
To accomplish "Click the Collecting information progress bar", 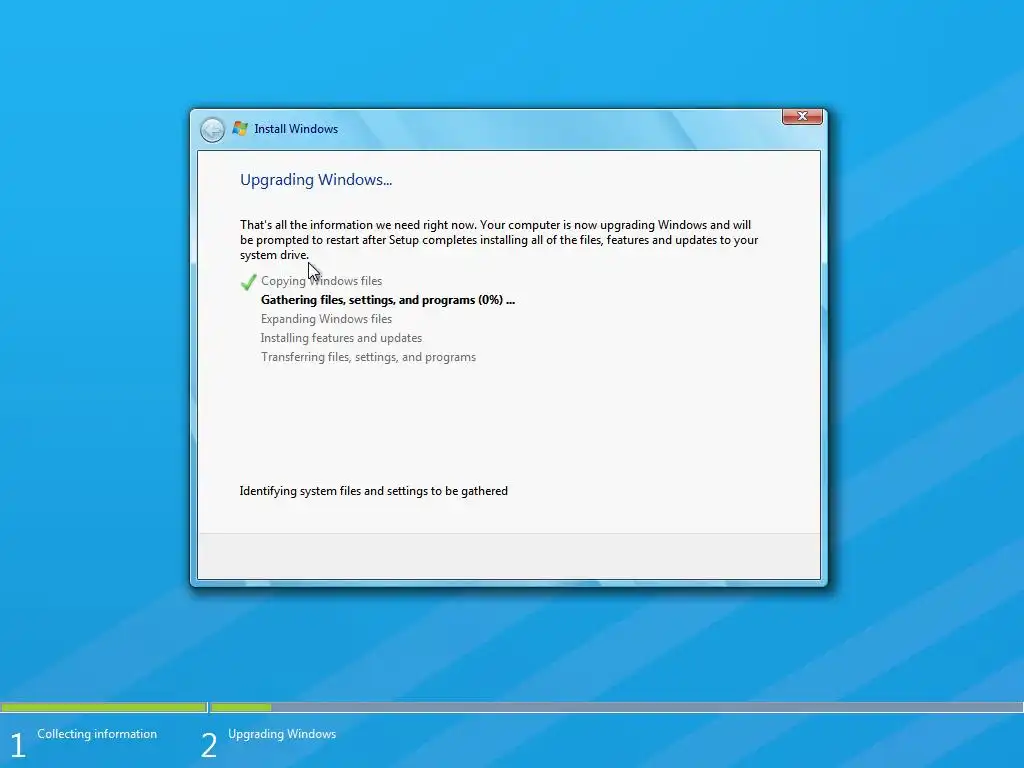I will tap(104, 707).
